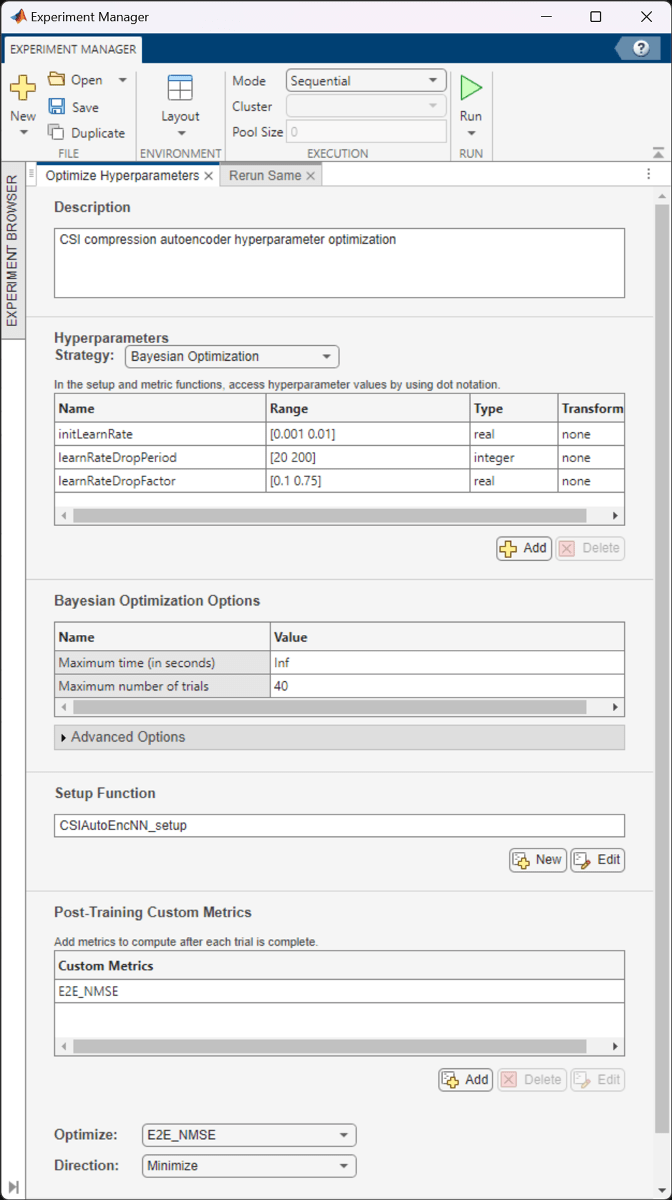672x1200 pixels.
Task: Open the Layout grid icon
Action: point(180,89)
